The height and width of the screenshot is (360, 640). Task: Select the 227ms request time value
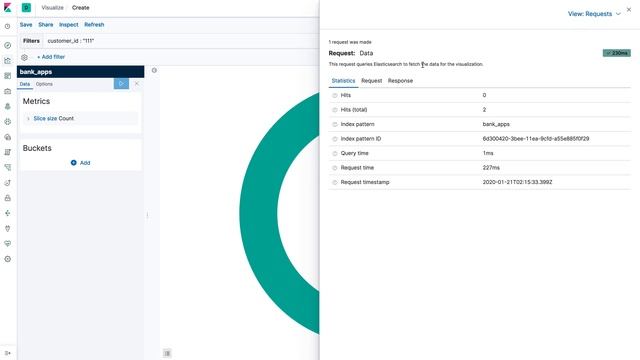click(491, 168)
